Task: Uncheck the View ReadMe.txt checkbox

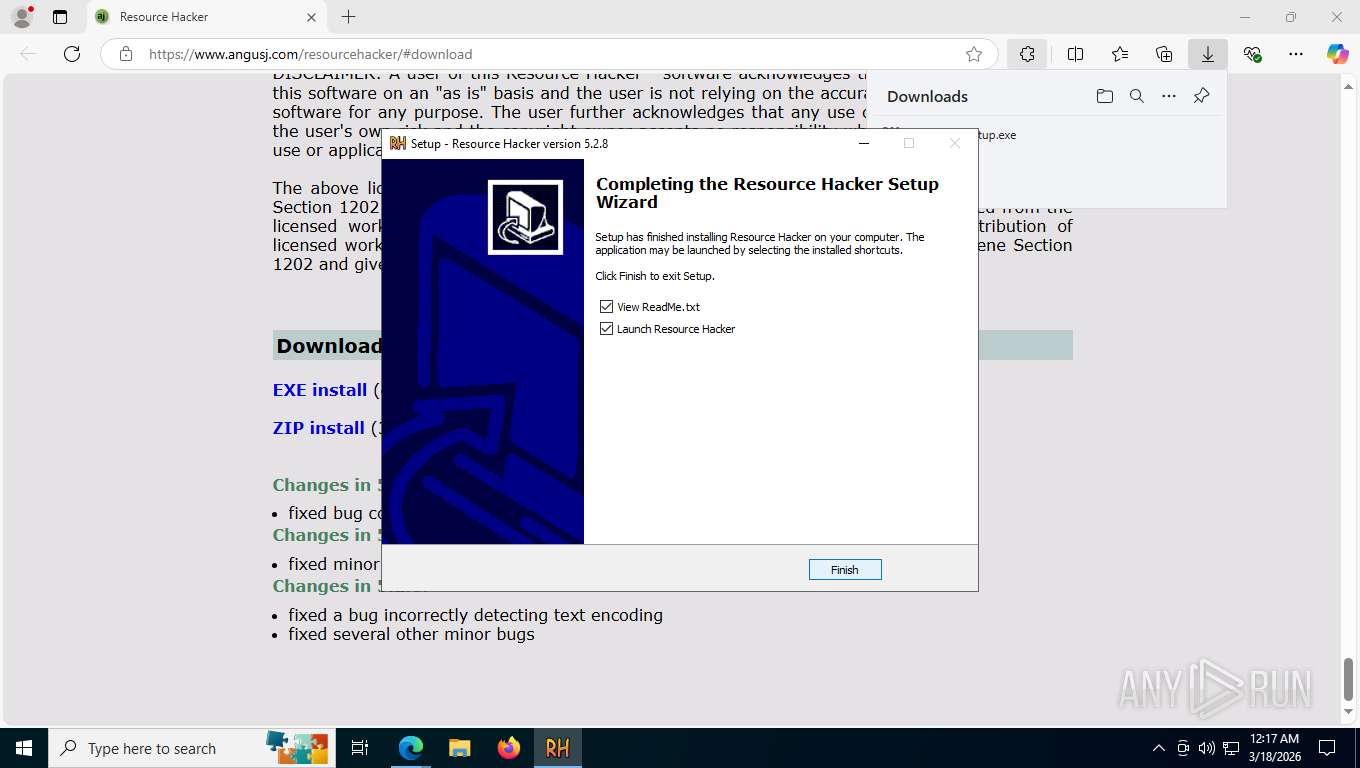Action: point(606,307)
